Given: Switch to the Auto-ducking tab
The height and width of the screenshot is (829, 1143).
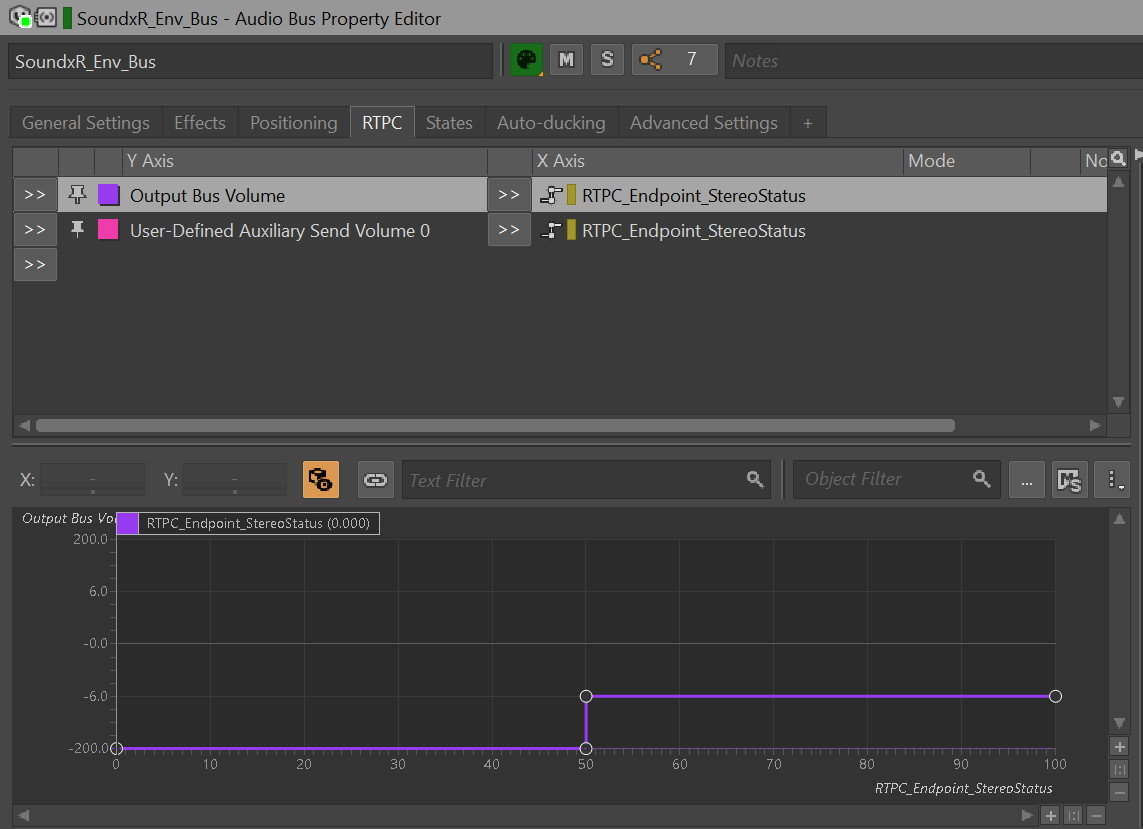Looking at the screenshot, I should coord(551,123).
